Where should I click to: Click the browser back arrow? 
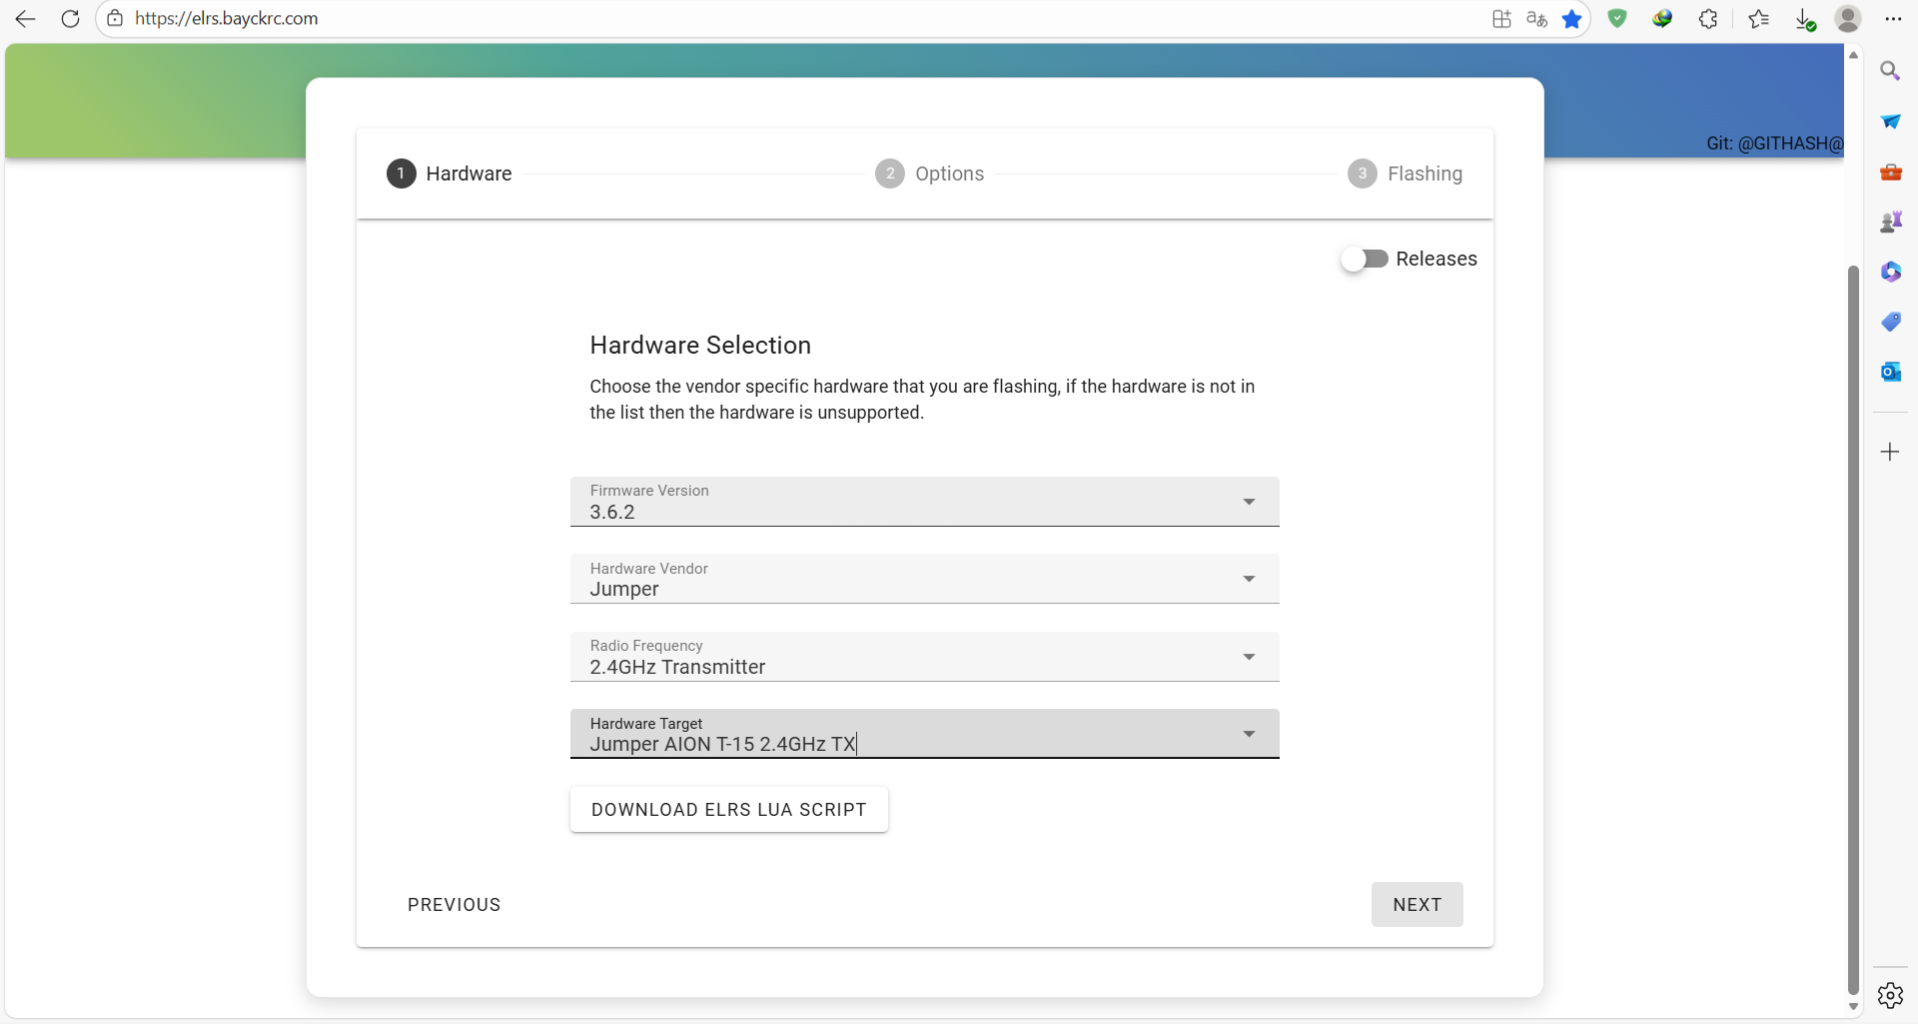tap(25, 19)
